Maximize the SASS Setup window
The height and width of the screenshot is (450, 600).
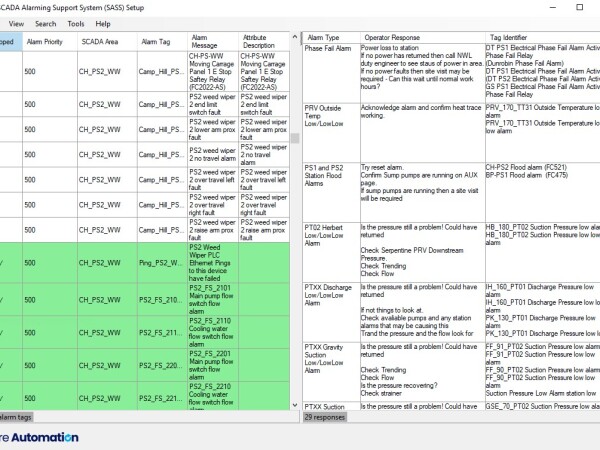[x=580, y=7]
